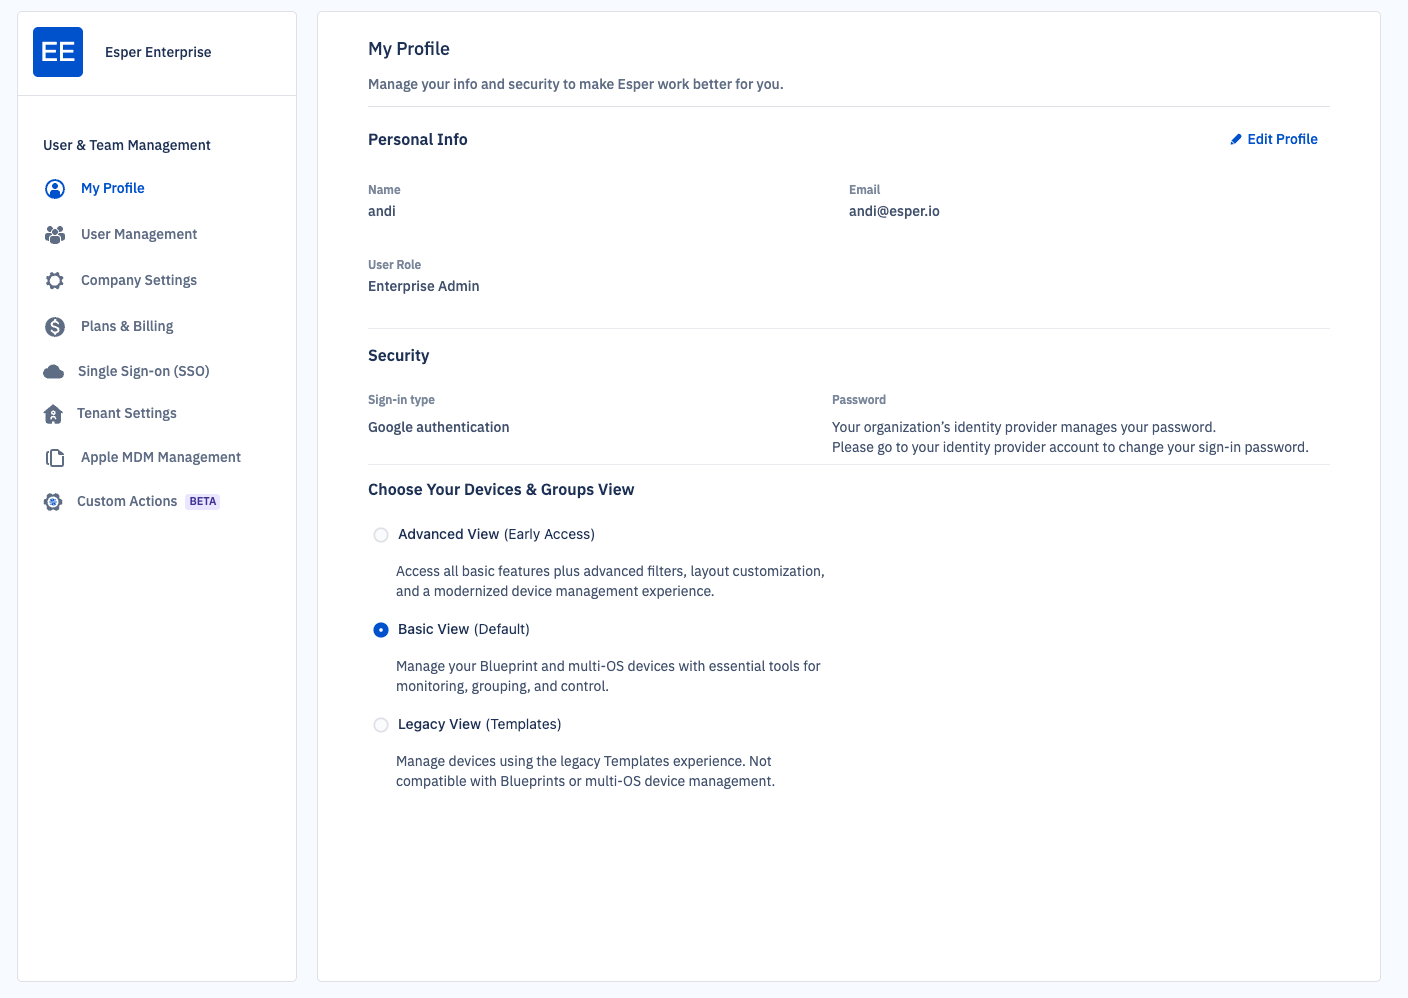Click the Plans & Billing dollar icon
Screen dimensions: 1408x998
[55, 327]
